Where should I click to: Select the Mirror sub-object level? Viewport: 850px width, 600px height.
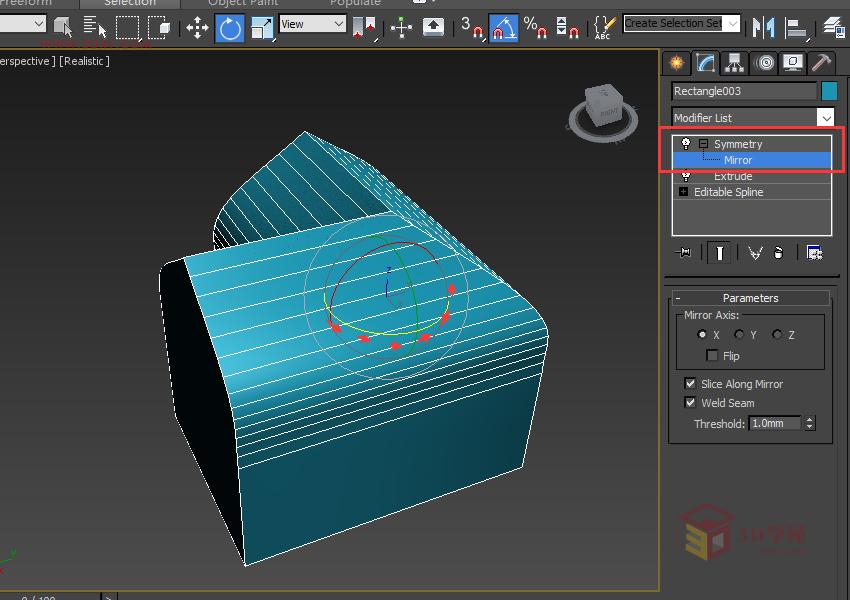pos(752,160)
